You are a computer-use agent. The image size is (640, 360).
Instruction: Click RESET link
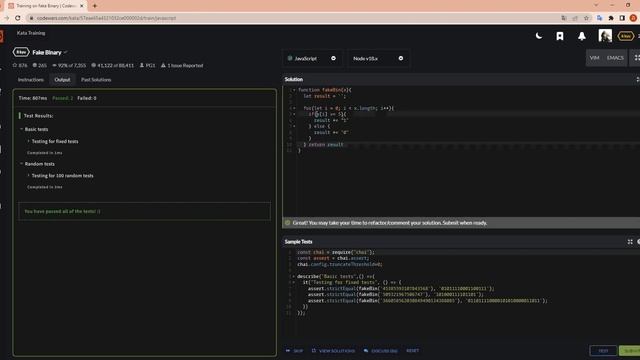click(413, 350)
